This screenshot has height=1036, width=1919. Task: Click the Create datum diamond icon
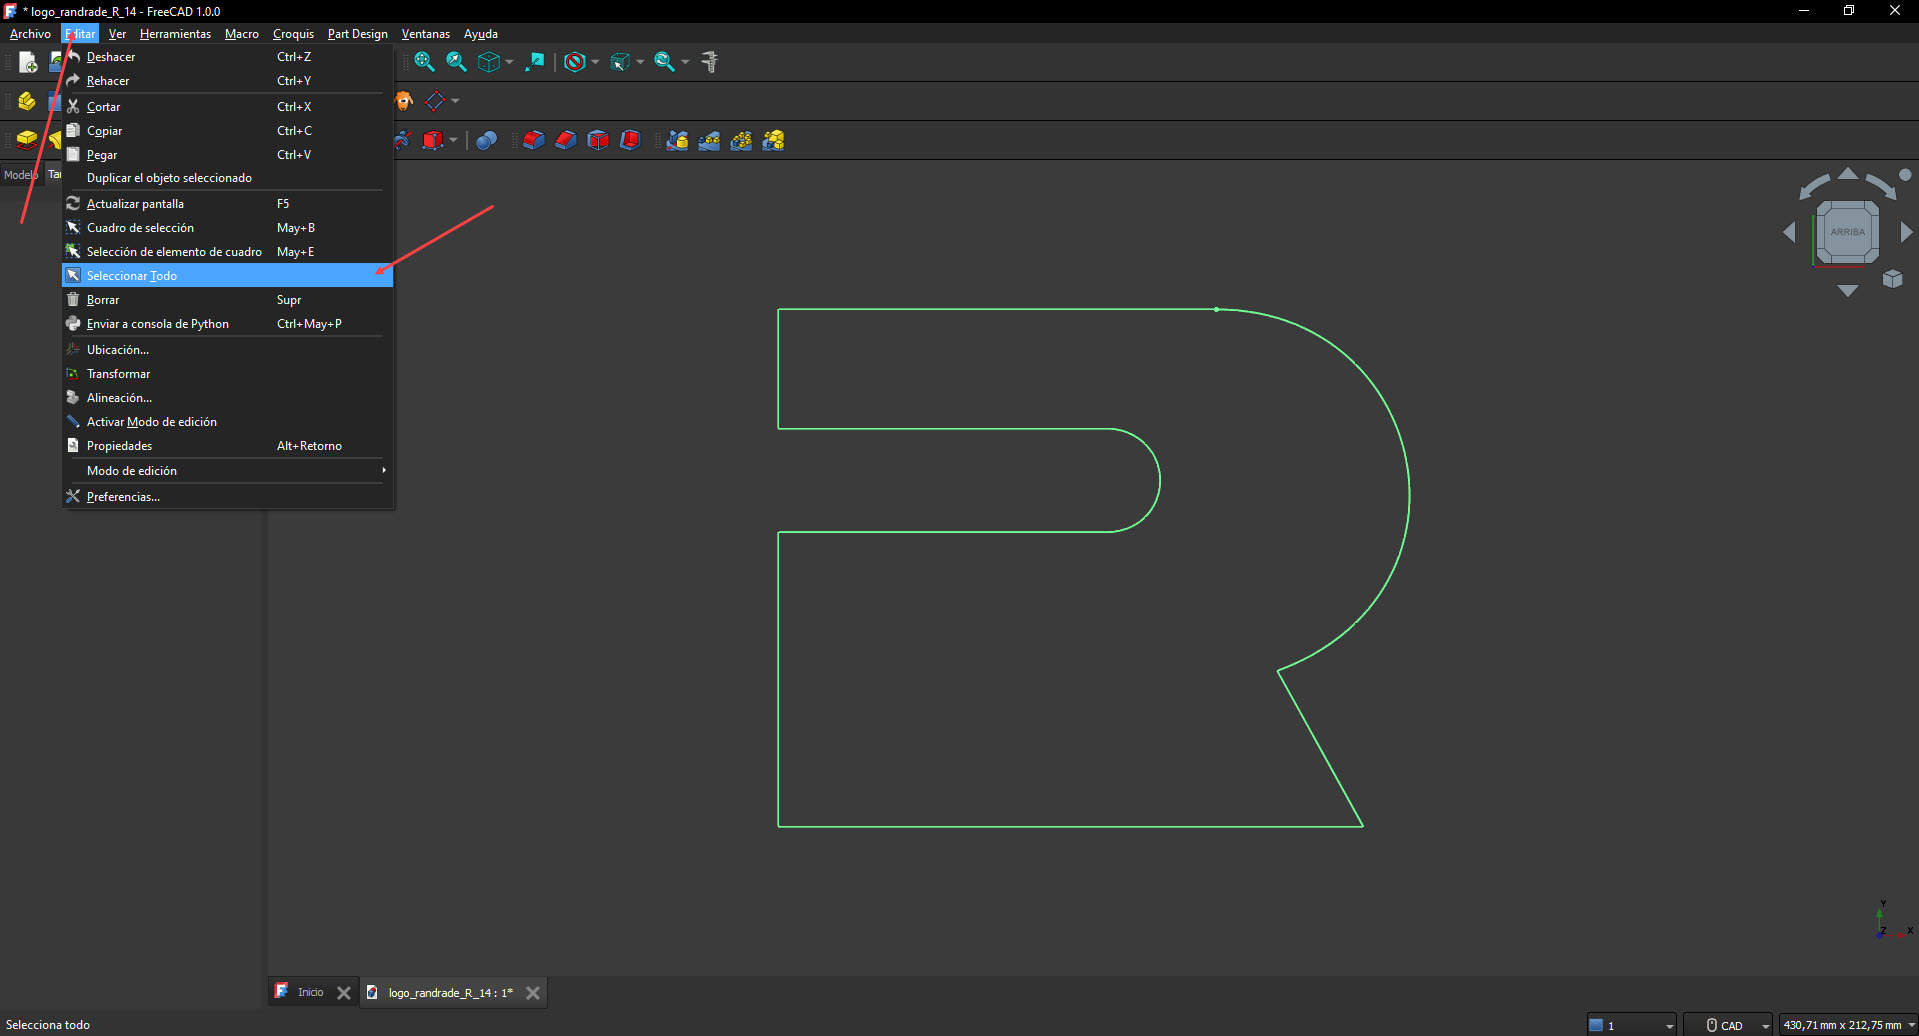tap(435, 101)
